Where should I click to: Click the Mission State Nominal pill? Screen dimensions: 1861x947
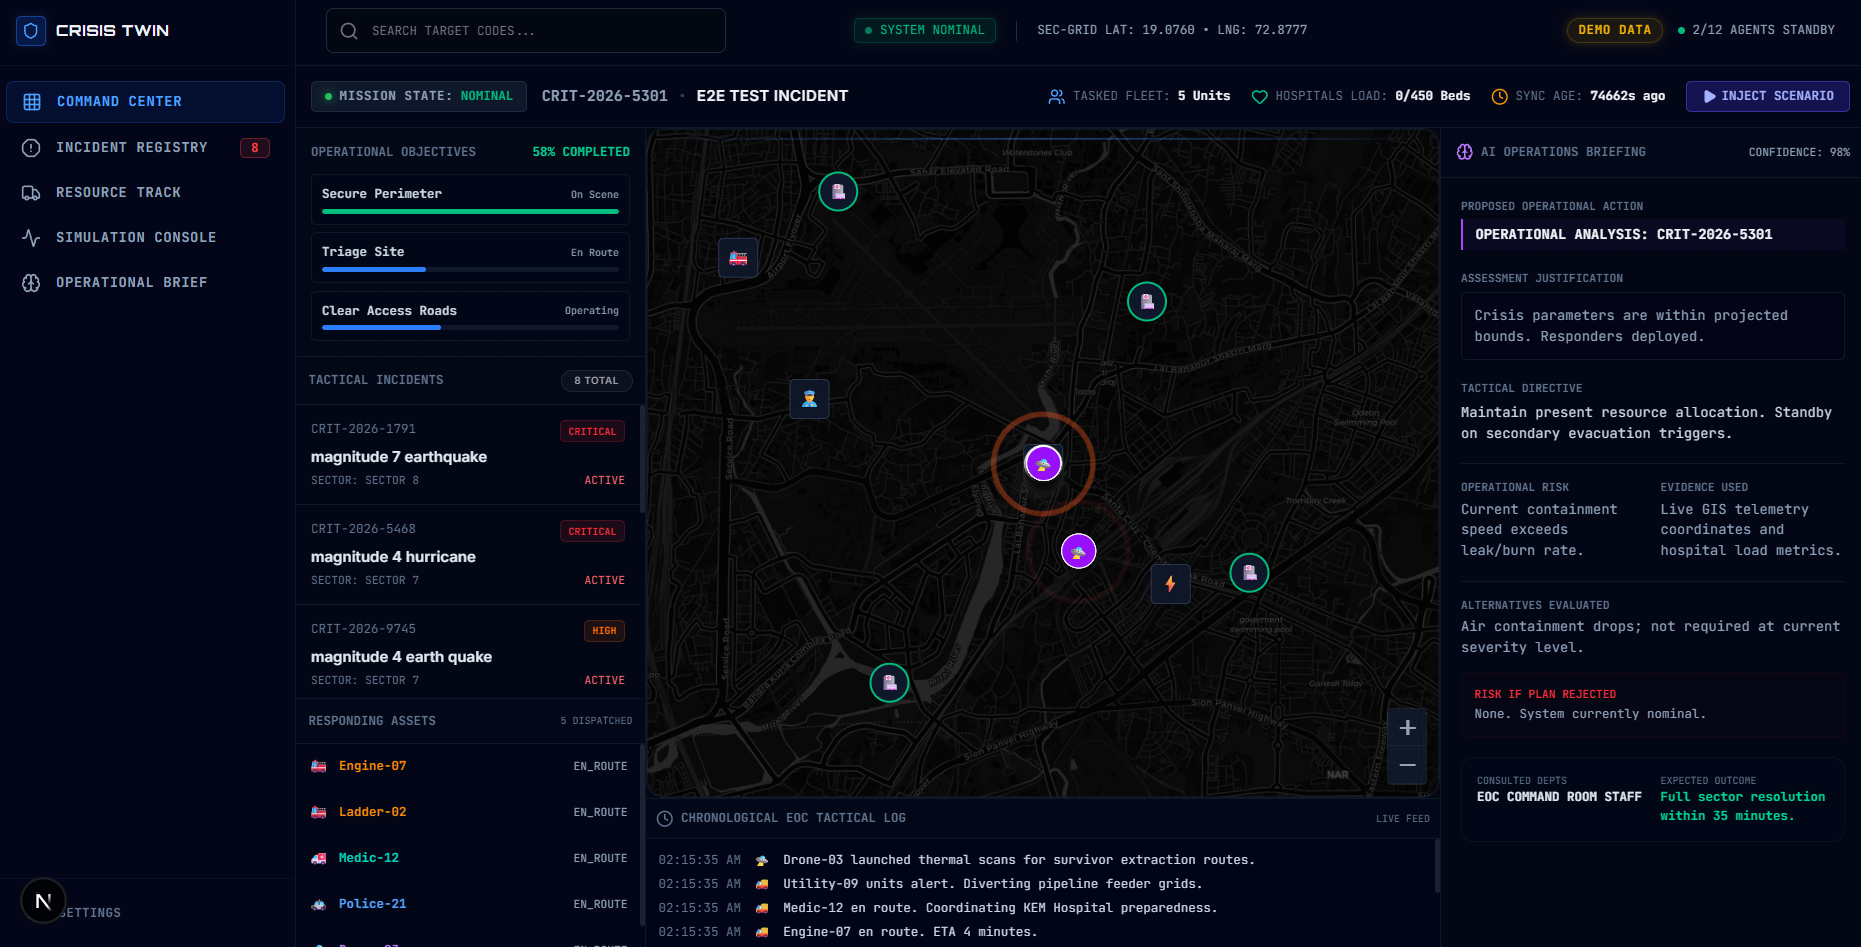click(419, 96)
